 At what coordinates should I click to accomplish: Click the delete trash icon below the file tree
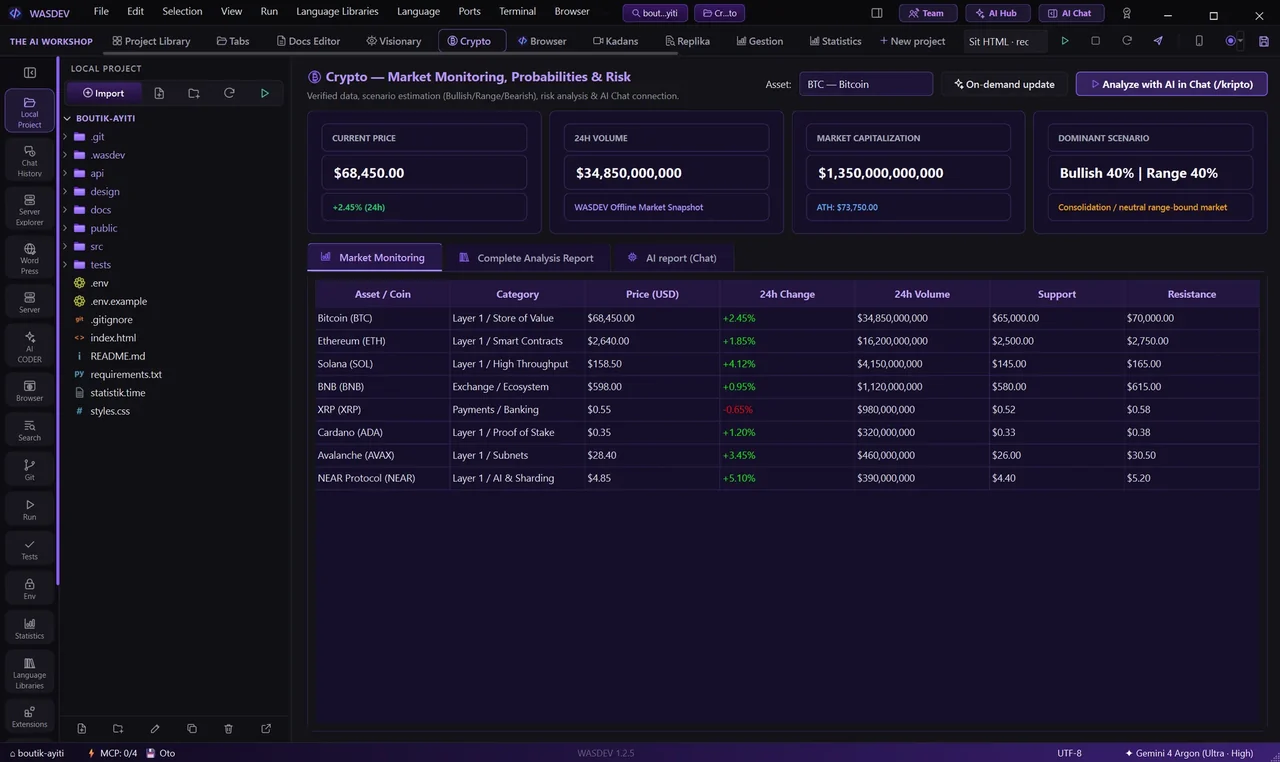coord(229,729)
